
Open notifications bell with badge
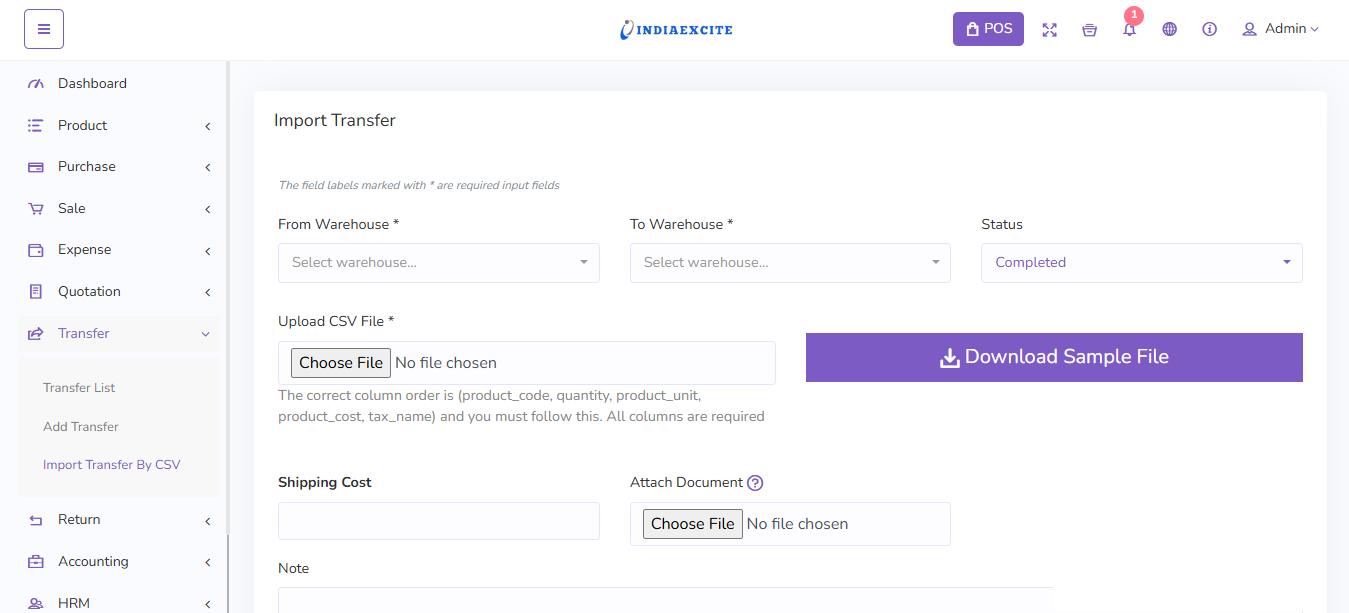click(x=1129, y=29)
